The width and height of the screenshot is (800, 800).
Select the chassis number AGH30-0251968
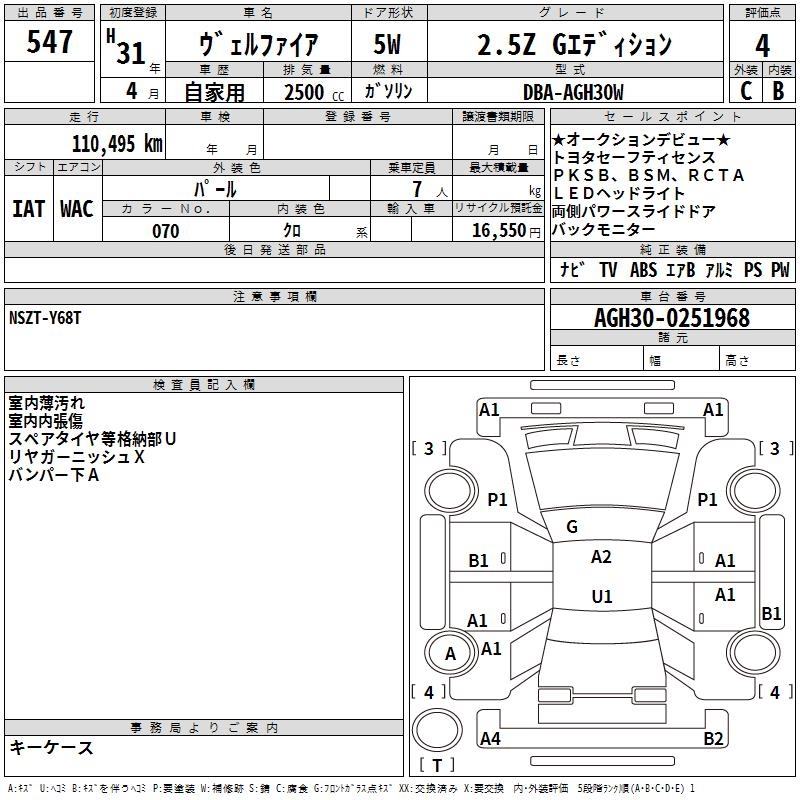point(671,318)
